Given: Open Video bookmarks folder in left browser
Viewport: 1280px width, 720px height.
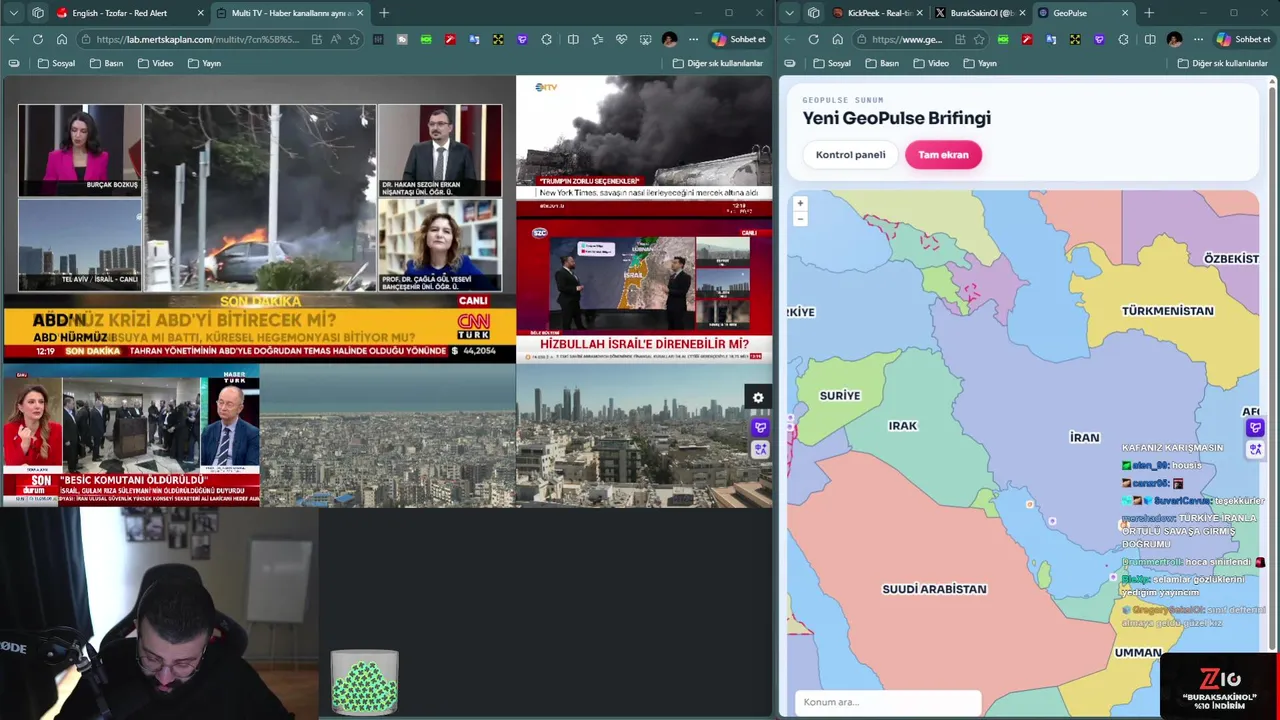Looking at the screenshot, I should pos(156,63).
